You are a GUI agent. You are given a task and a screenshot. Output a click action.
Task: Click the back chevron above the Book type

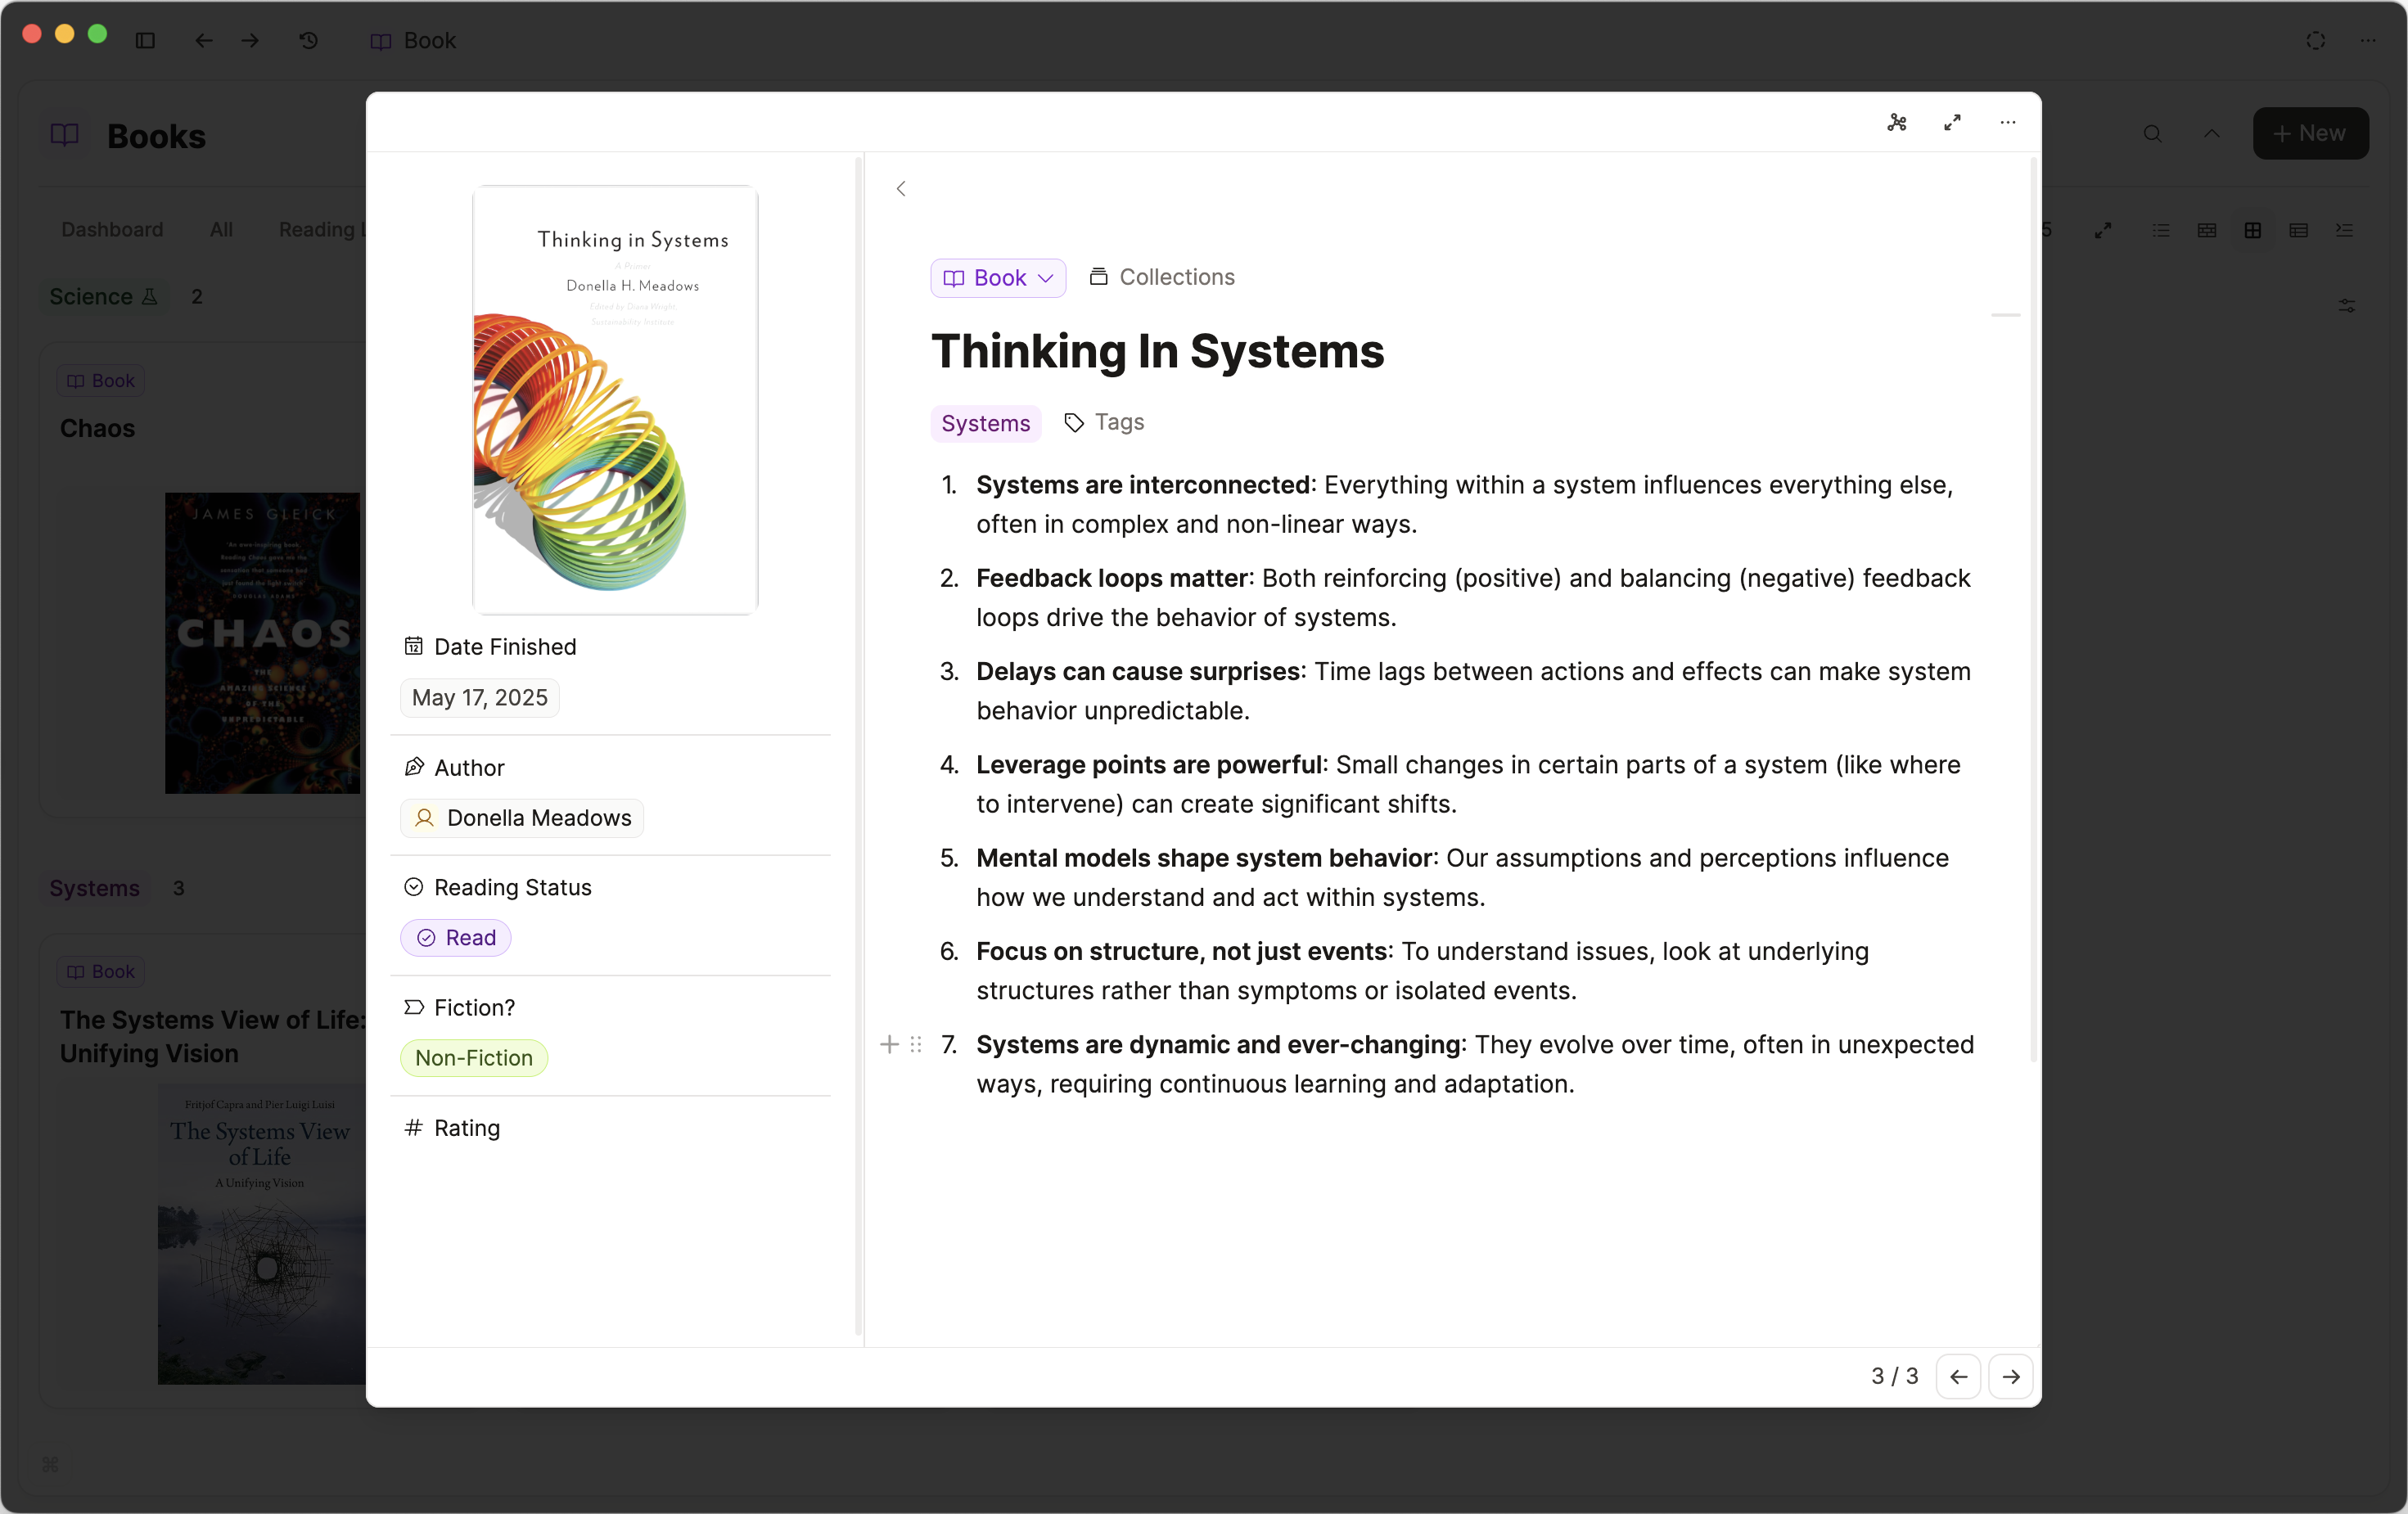pyautogui.click(x=901, y=189)
